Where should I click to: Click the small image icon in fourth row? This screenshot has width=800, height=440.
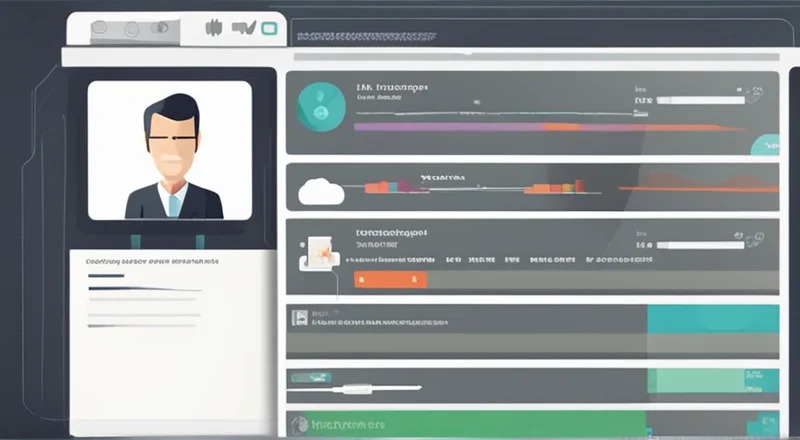pyautogui.click(x=298, y=317)
